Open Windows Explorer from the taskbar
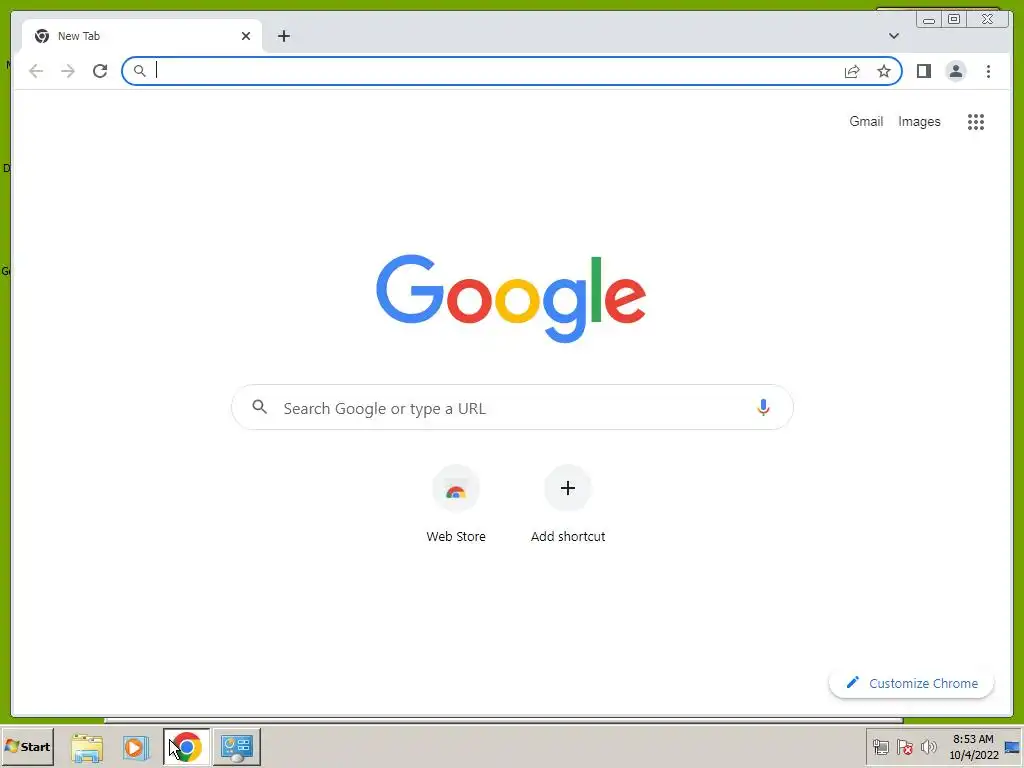Viewport: 1024px width, 768px height. click(x=87, y=747)
